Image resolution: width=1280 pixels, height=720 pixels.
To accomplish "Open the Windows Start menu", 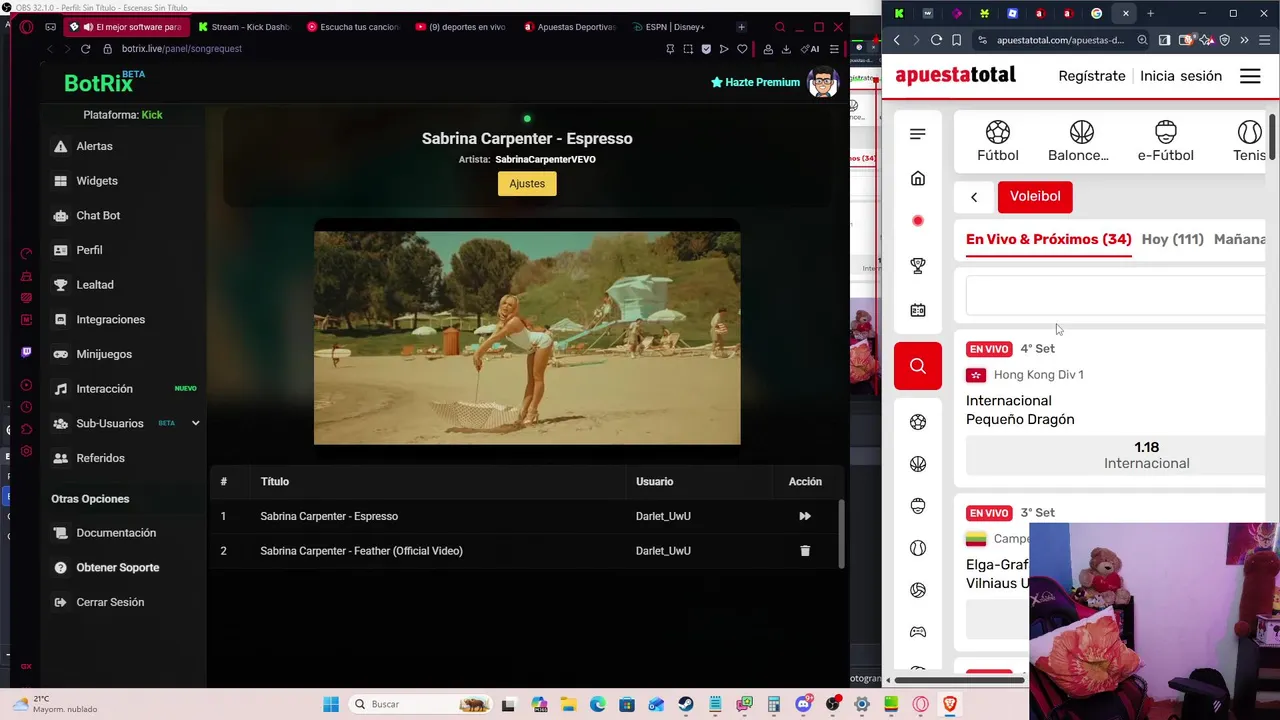I will 331,704.
